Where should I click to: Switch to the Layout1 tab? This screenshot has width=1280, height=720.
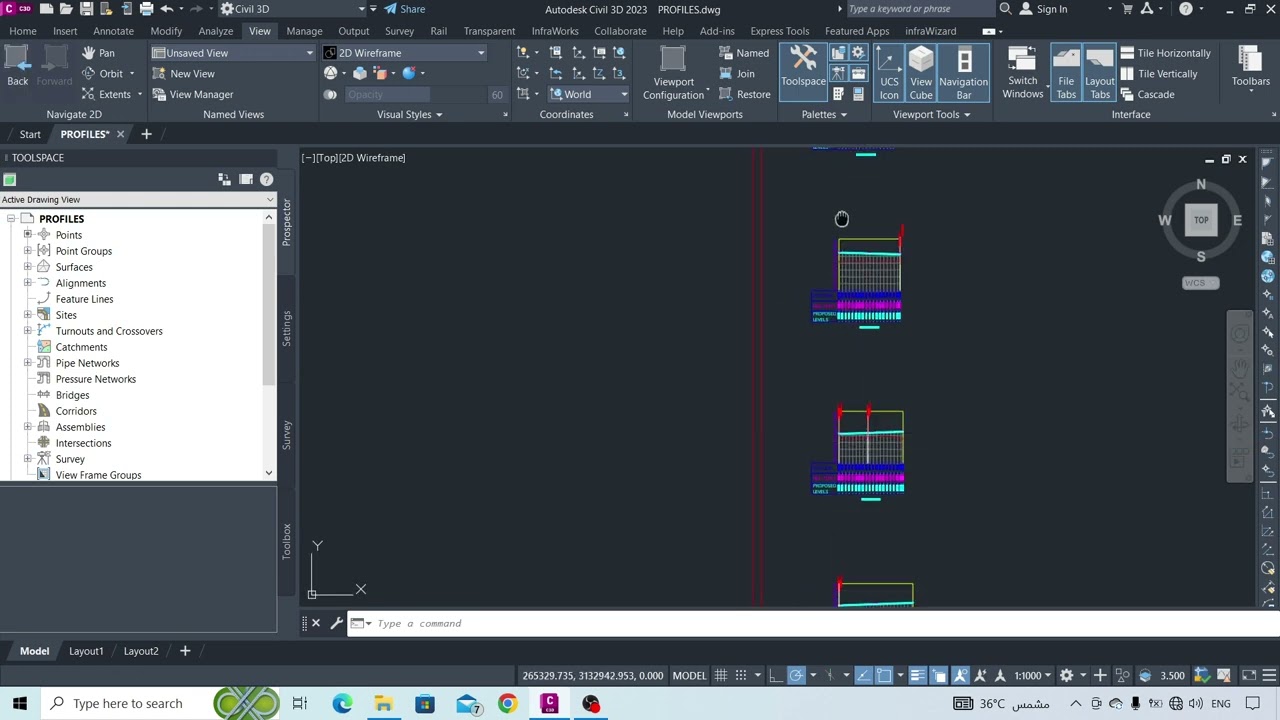pyautogui.click(x=86, y=651)
